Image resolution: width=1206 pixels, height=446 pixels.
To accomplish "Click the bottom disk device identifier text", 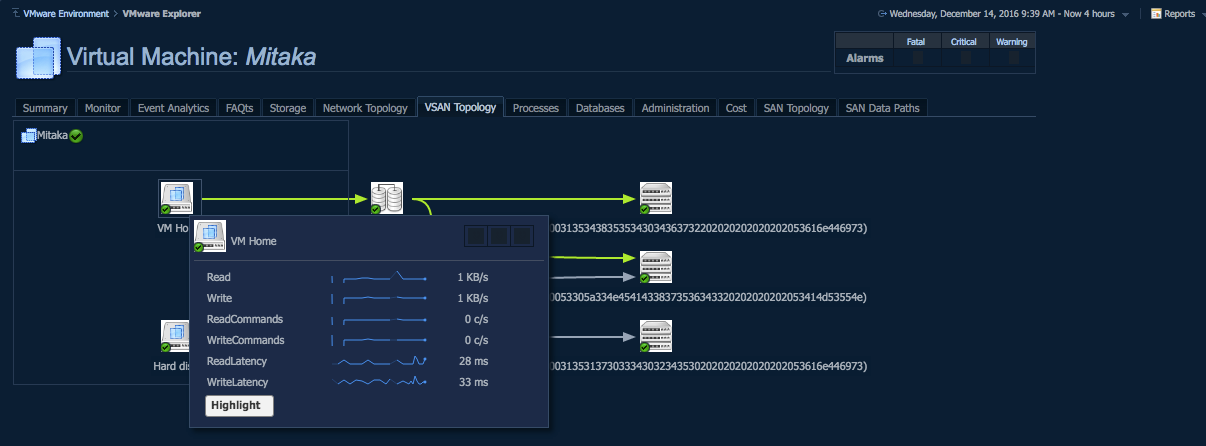I will click(709, 367).
